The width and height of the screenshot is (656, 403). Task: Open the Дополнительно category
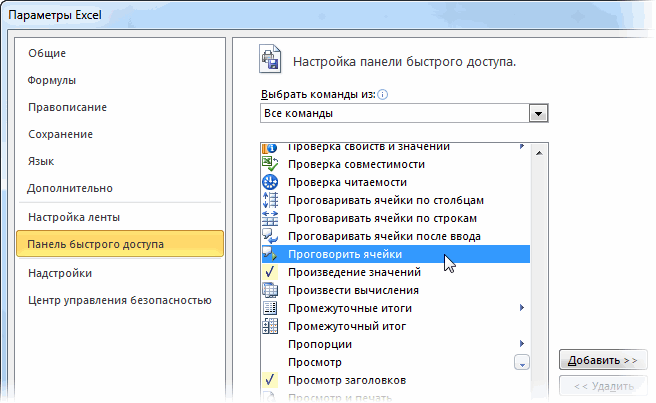coord(70,188)
